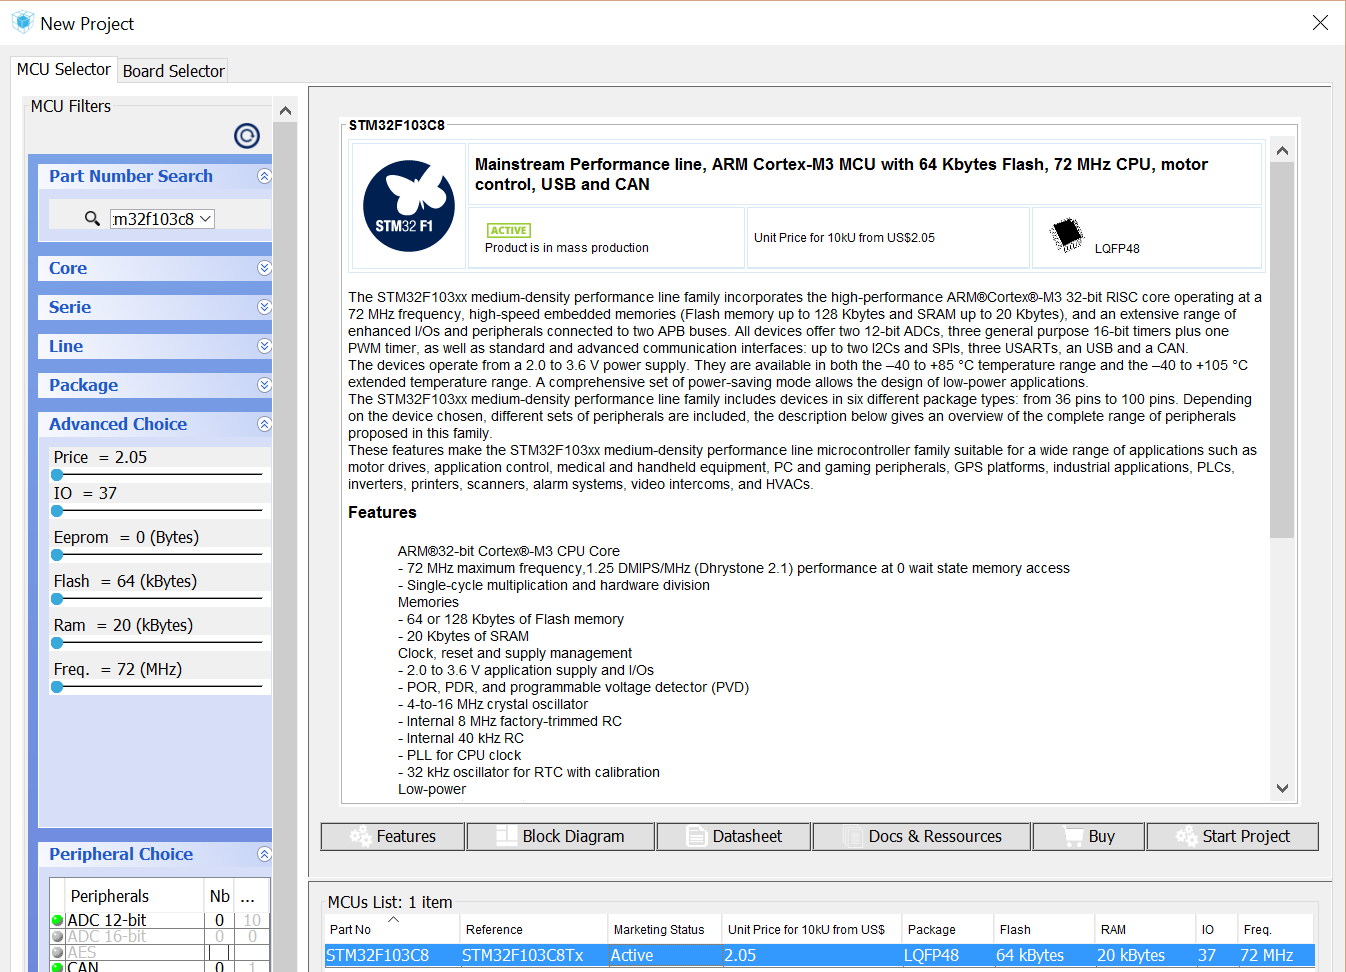The height and width of the screenshot is (972, 1346).
Task: Sort by Unit Price column header
Action: 811,929
